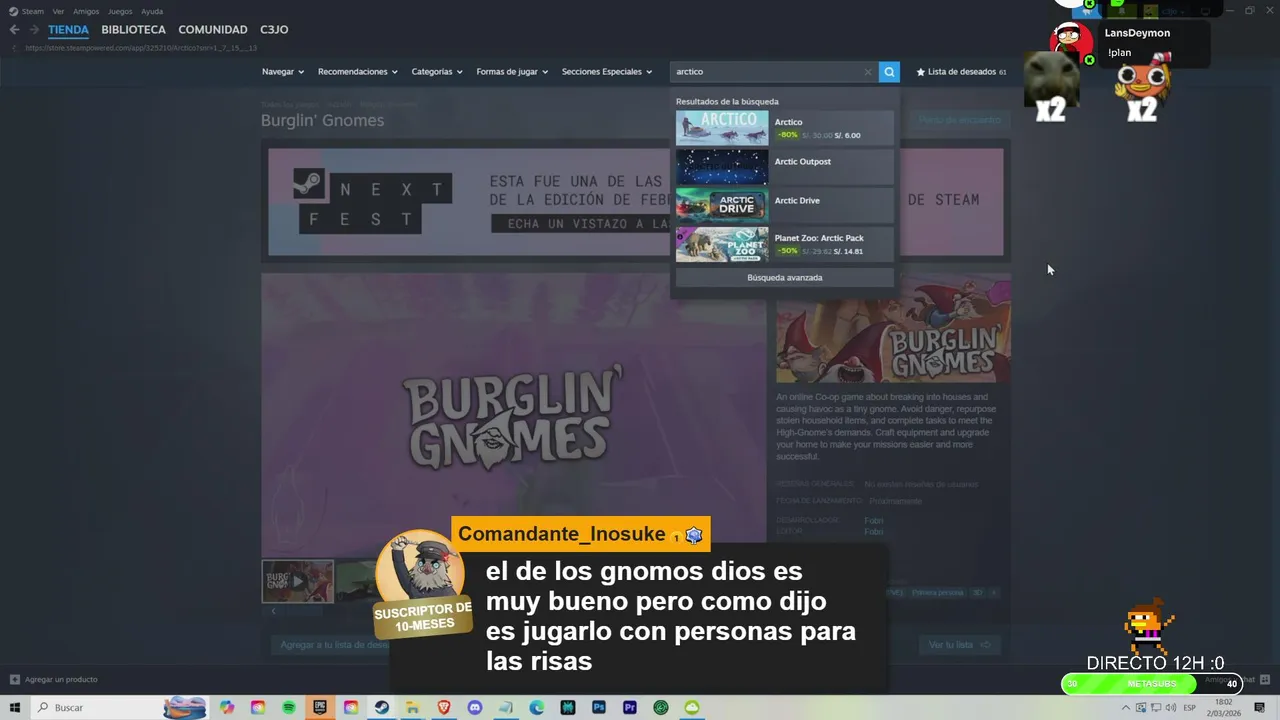Click the Burglin' Gnomes main video player
Viewport: 1280px width, 720px height.
[x=513, y=414]
